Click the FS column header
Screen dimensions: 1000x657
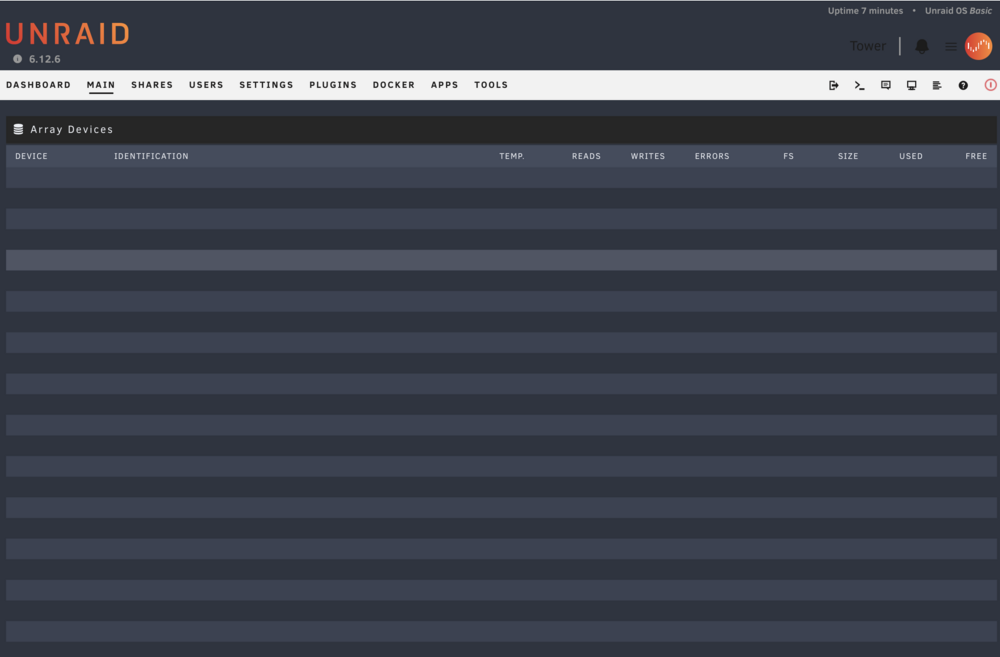point(788,156)
